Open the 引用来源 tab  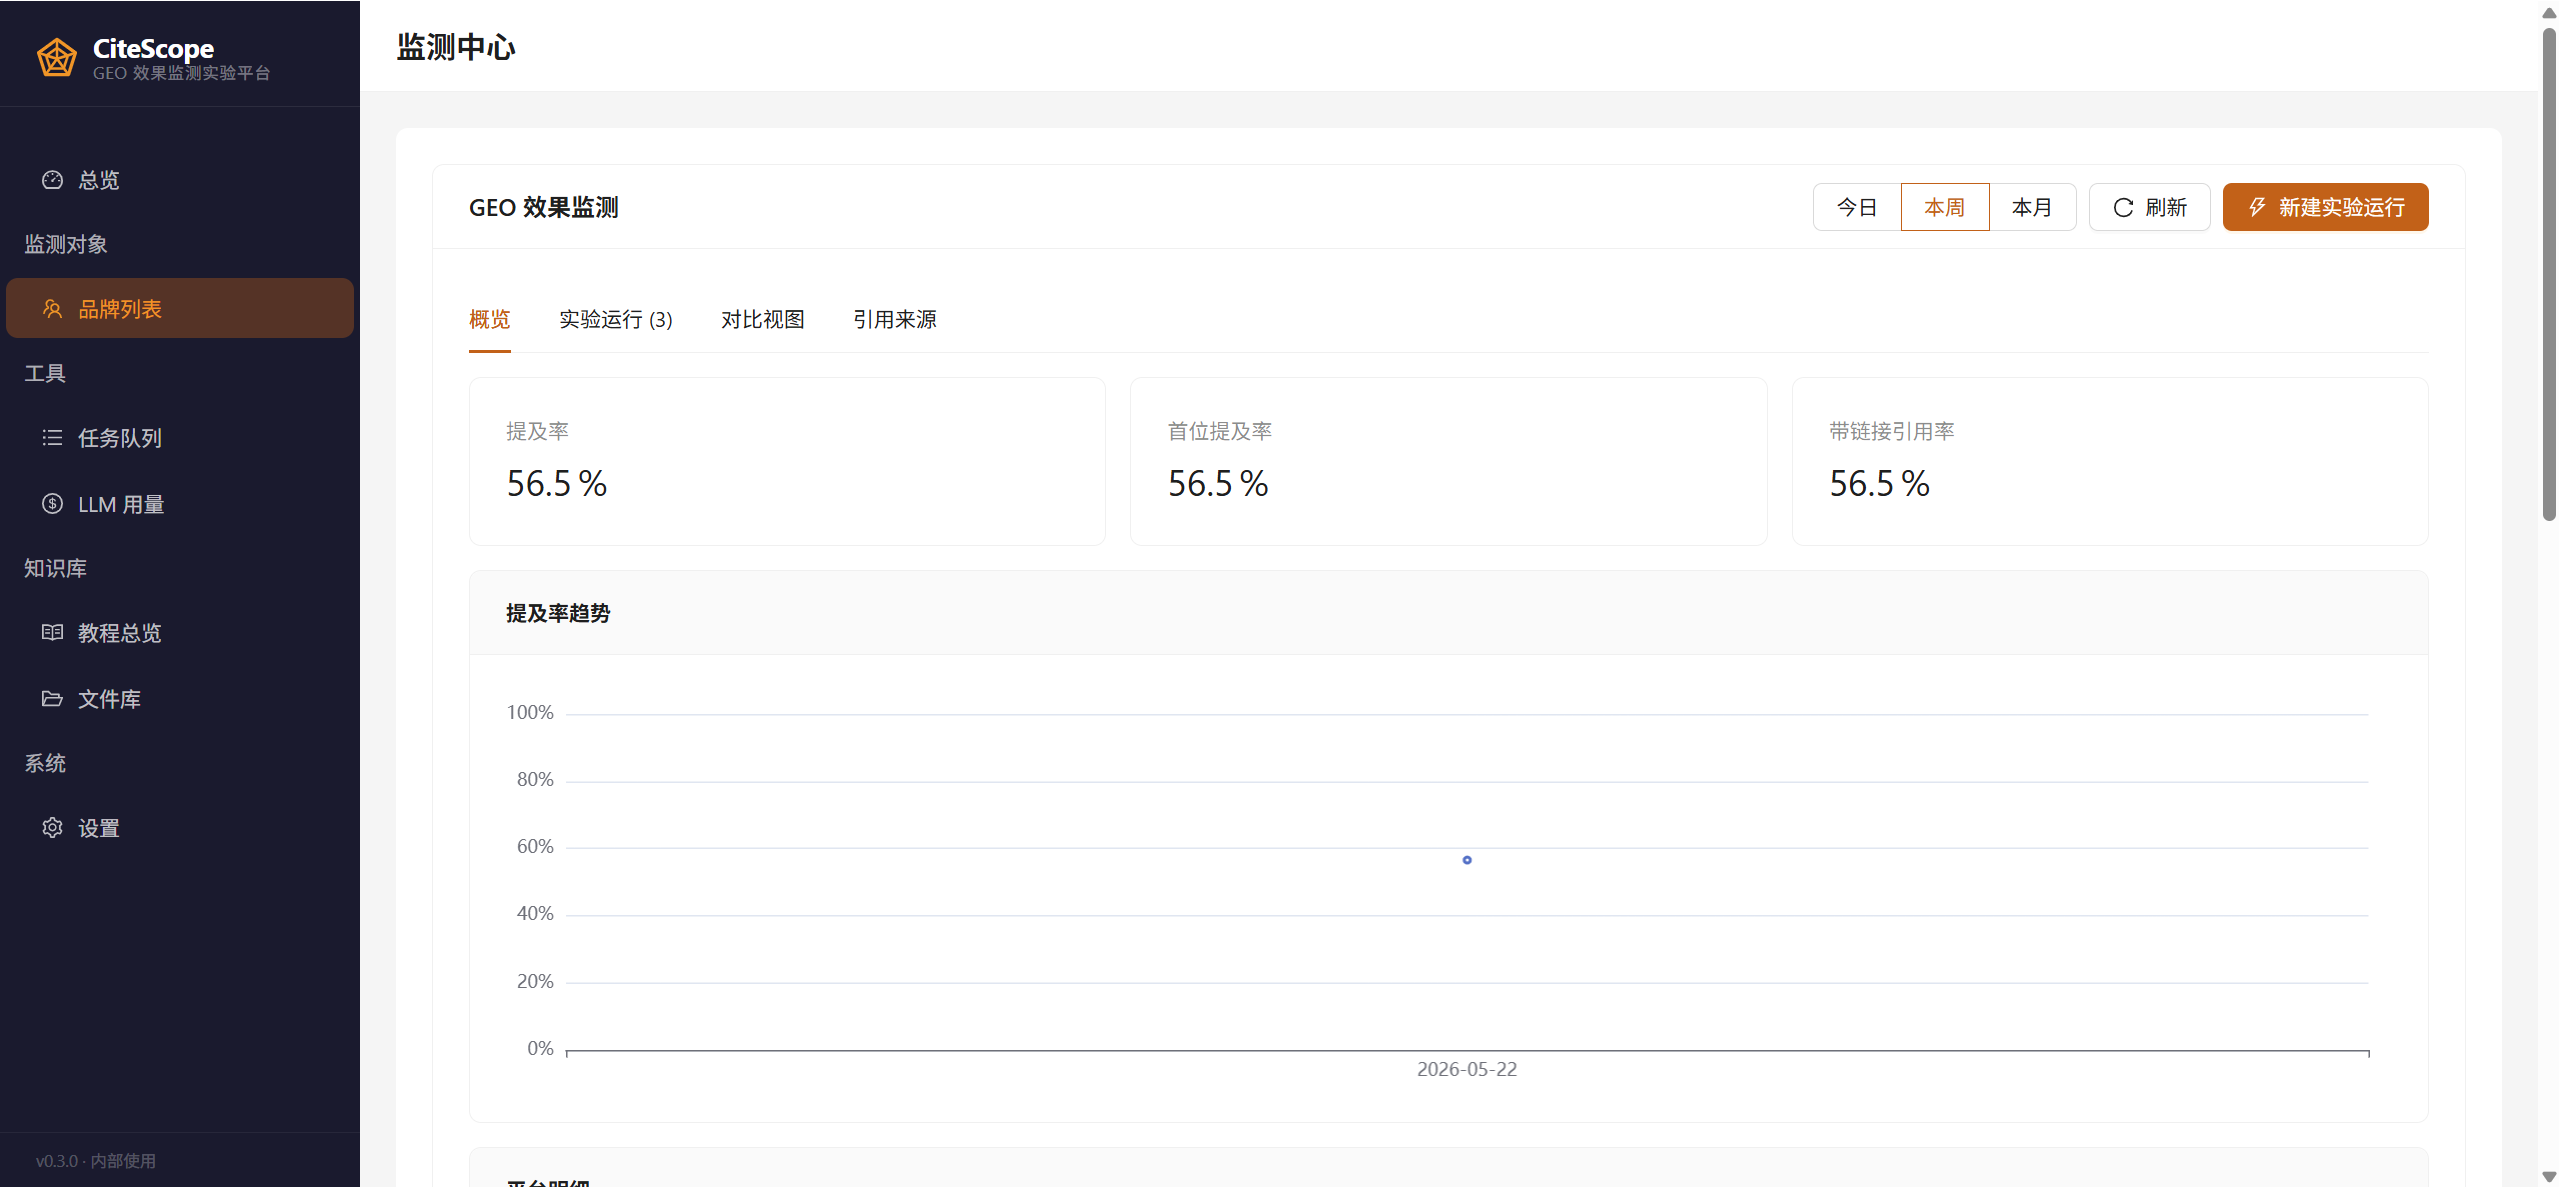[x=895, y=319]
